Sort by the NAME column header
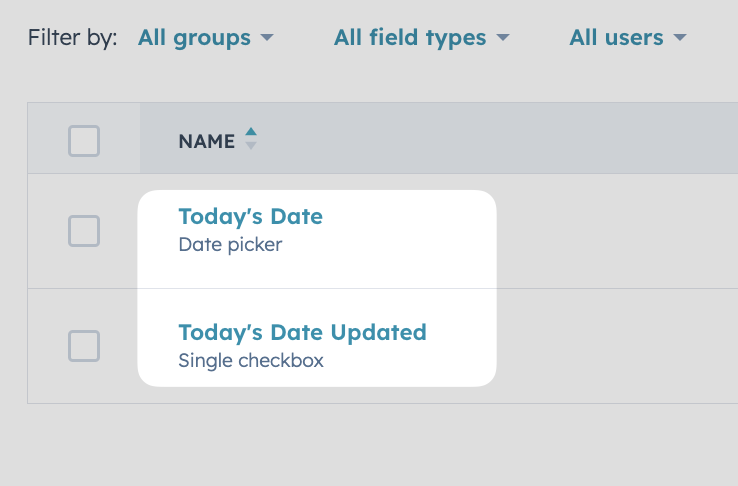Image resolution: width=738 pixels, height=486 pixels. pos(207,141)
